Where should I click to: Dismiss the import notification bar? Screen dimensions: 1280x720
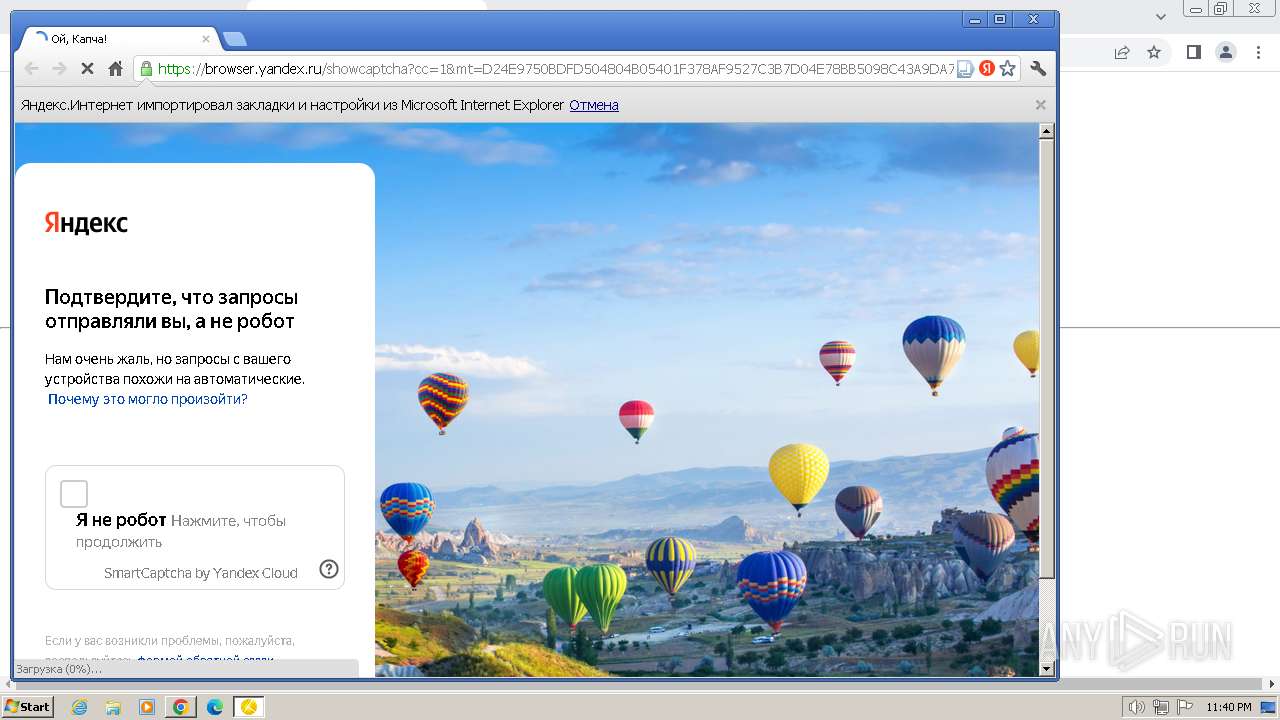[x=1040, y=104]
